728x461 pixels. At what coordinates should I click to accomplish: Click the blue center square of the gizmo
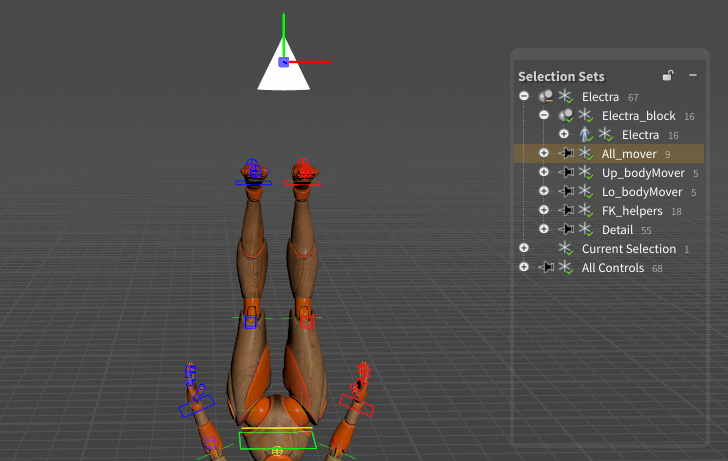[284, 62]
